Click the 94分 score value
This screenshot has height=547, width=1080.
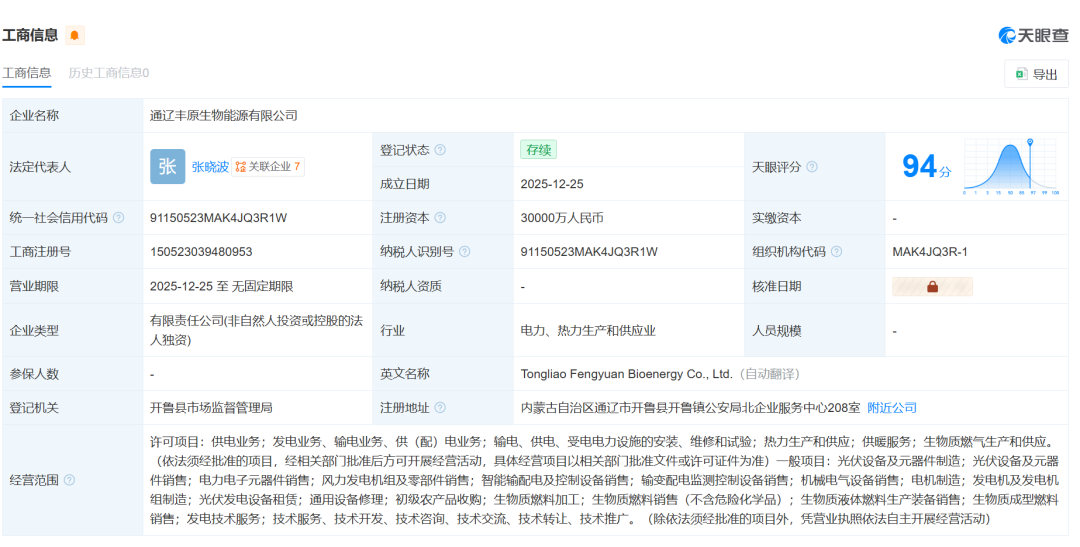pyautogui.click(x=926, y=166)
